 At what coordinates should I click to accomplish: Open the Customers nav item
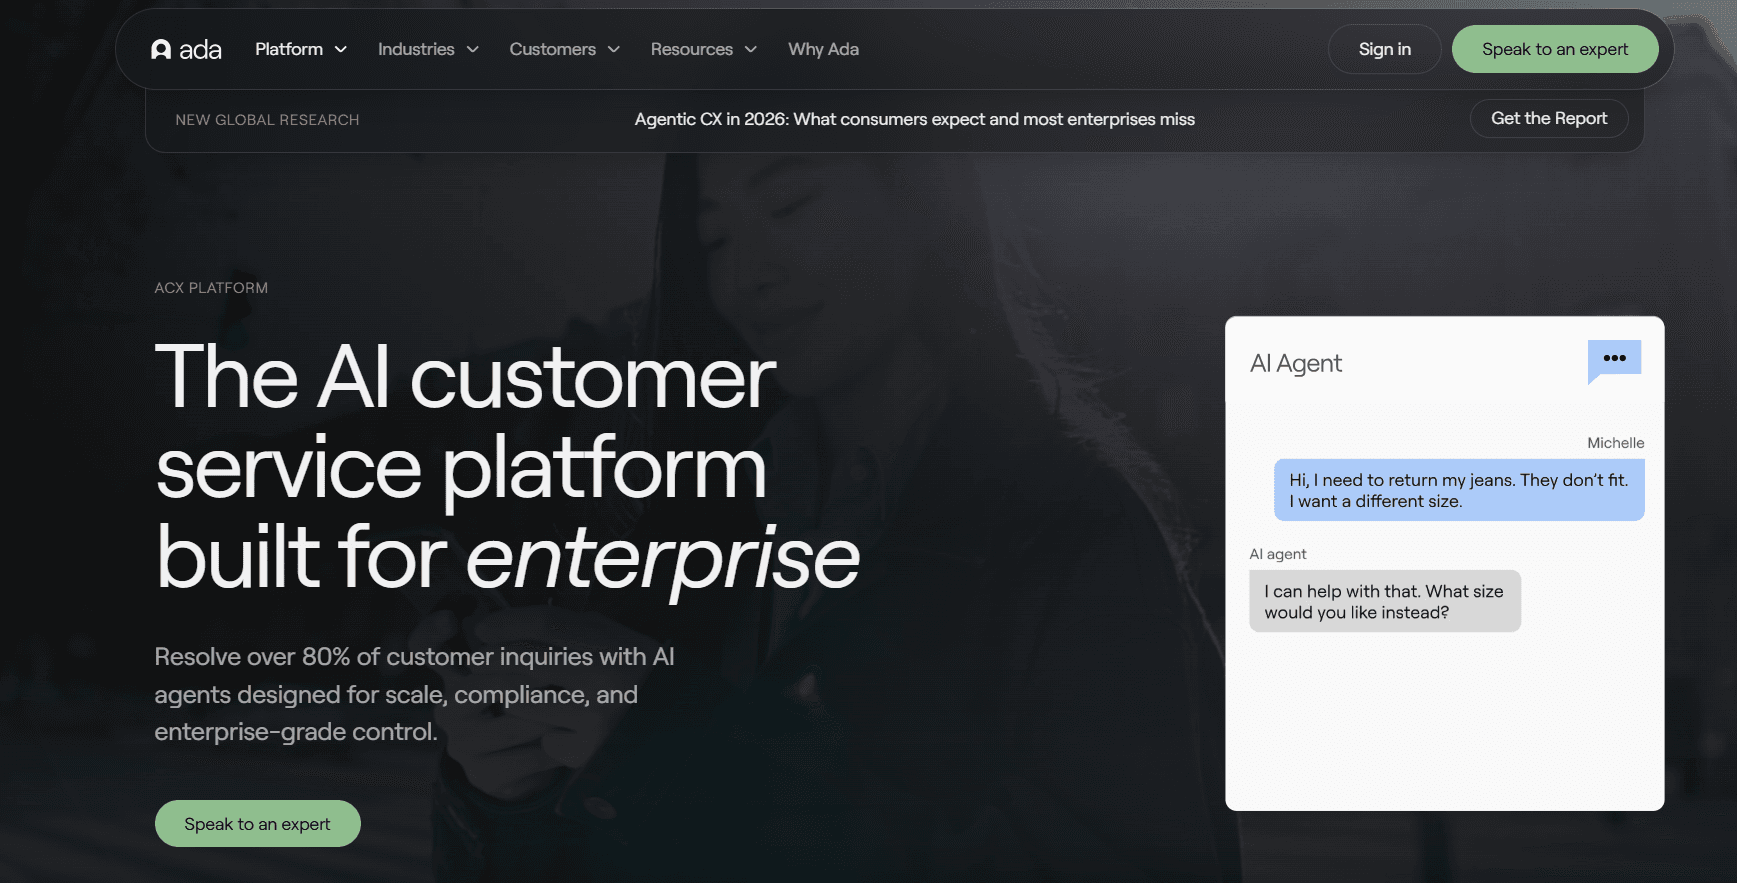(x=553, y=49)
